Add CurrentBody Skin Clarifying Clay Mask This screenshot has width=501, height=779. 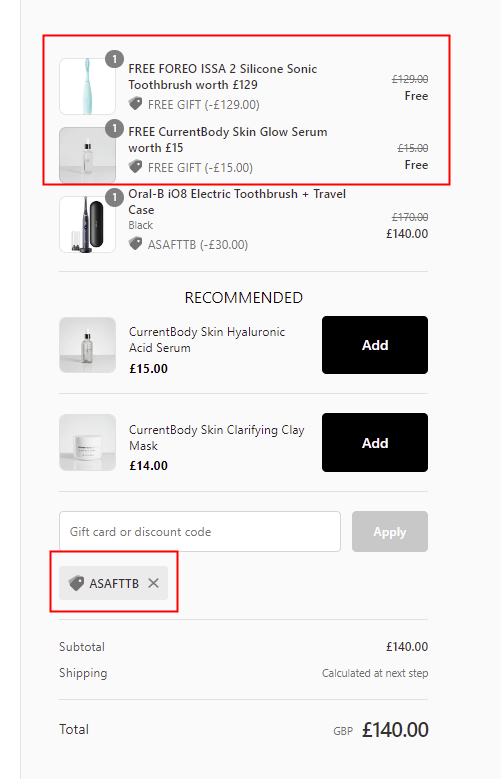pos(375,442)
